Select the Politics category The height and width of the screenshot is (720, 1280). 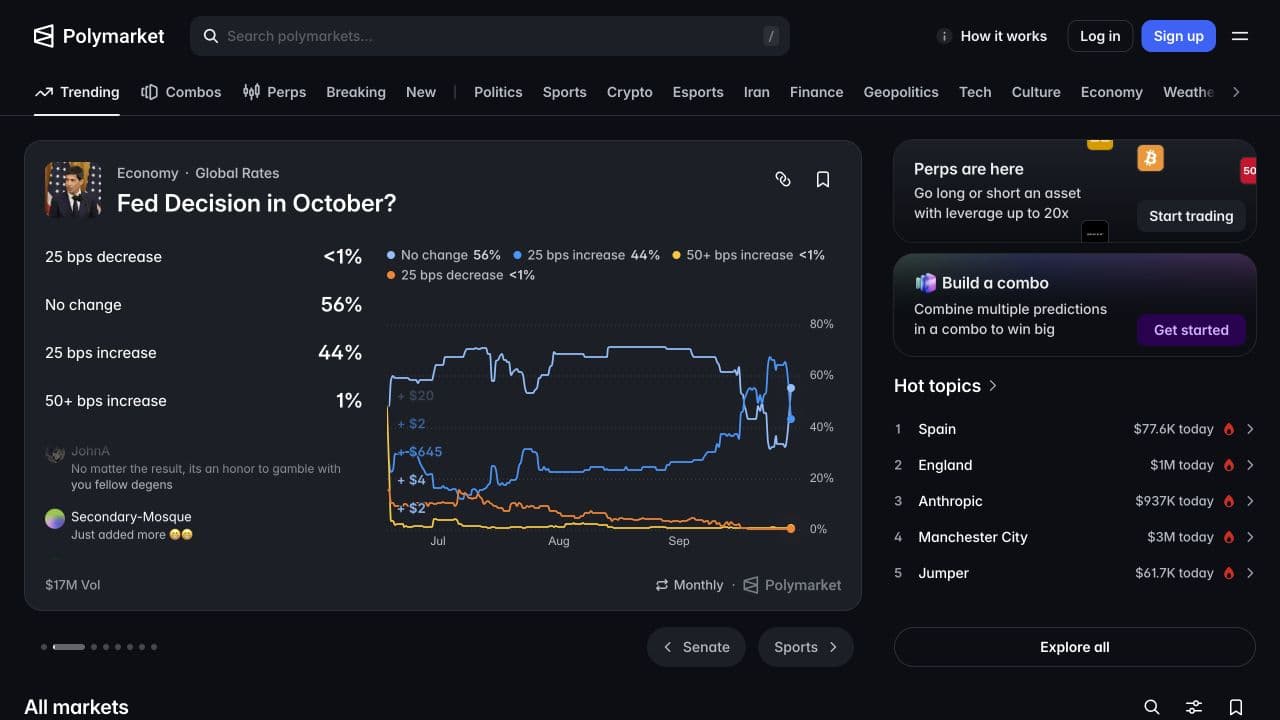498,92
